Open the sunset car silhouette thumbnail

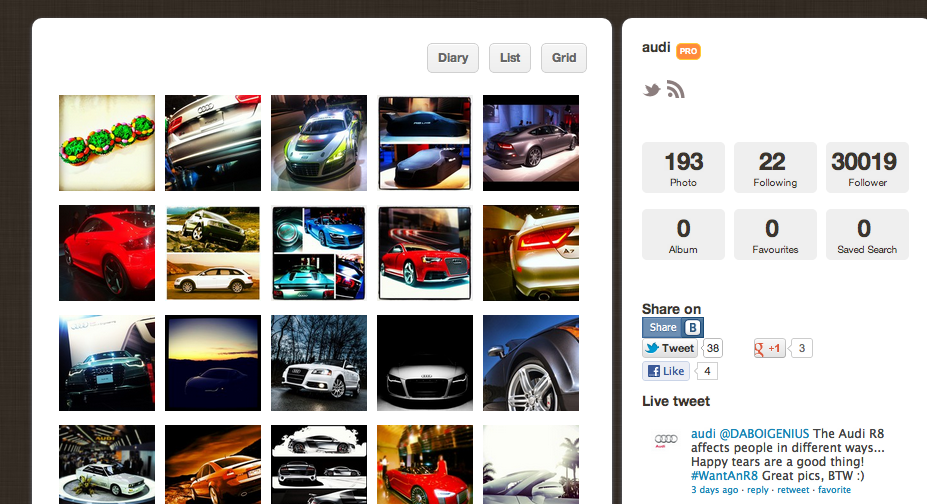click(x=213, y=363)
